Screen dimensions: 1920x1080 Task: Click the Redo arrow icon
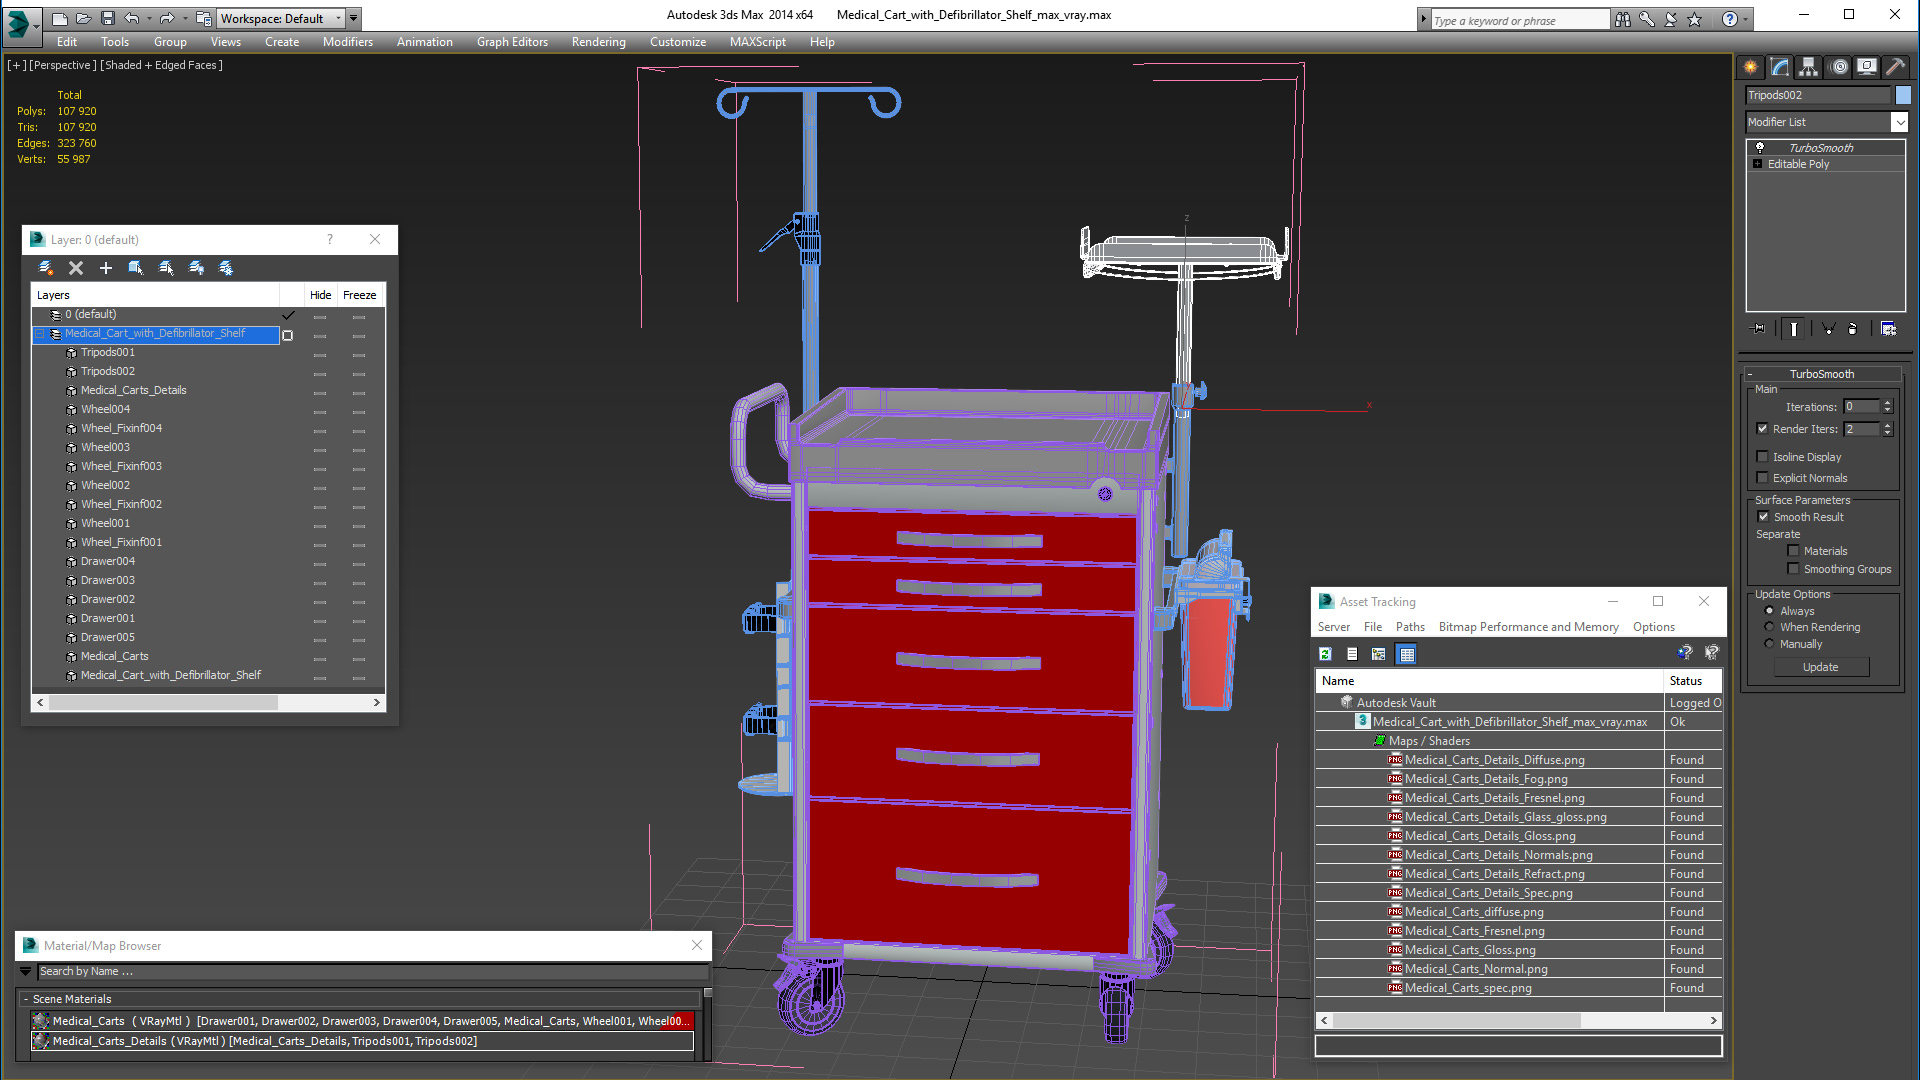167,18
